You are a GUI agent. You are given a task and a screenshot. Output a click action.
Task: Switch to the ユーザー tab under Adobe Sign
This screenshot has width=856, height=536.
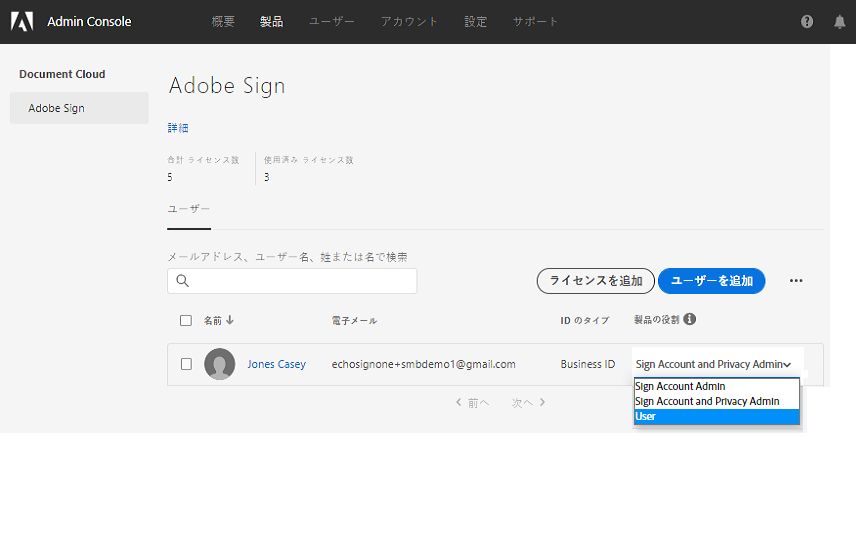pos(189,210)
